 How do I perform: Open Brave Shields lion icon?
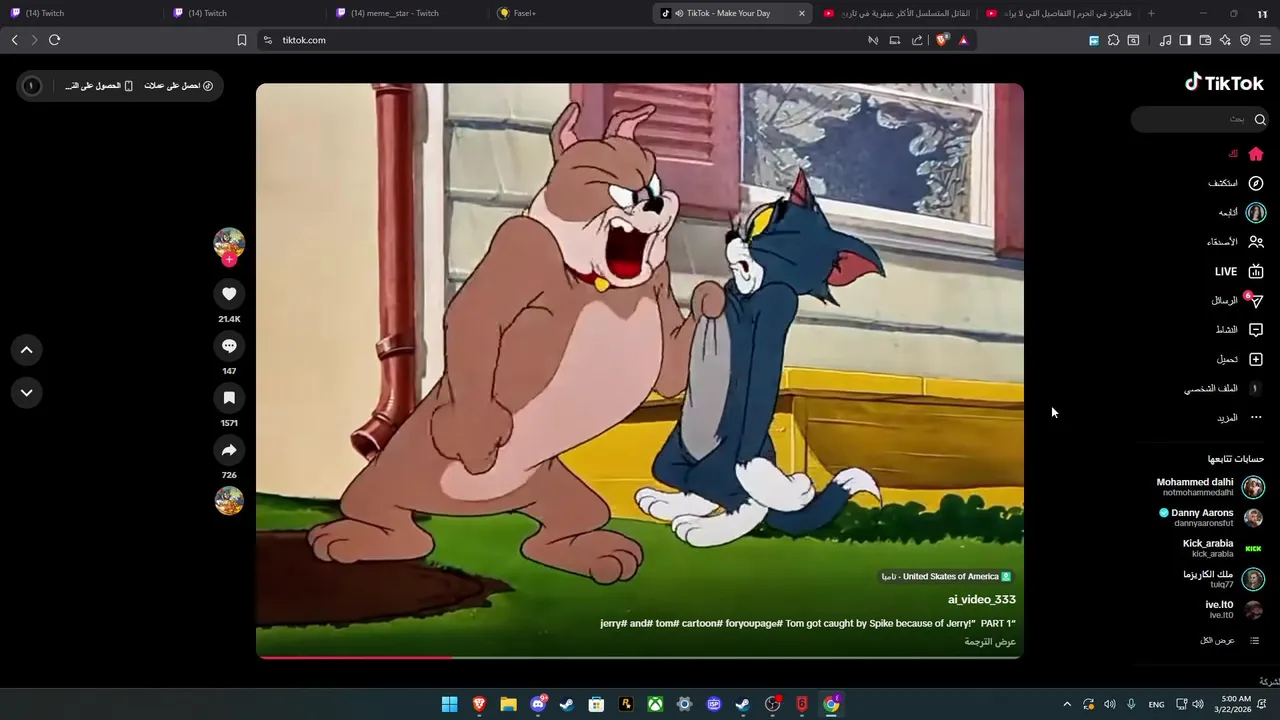(942, 40)
